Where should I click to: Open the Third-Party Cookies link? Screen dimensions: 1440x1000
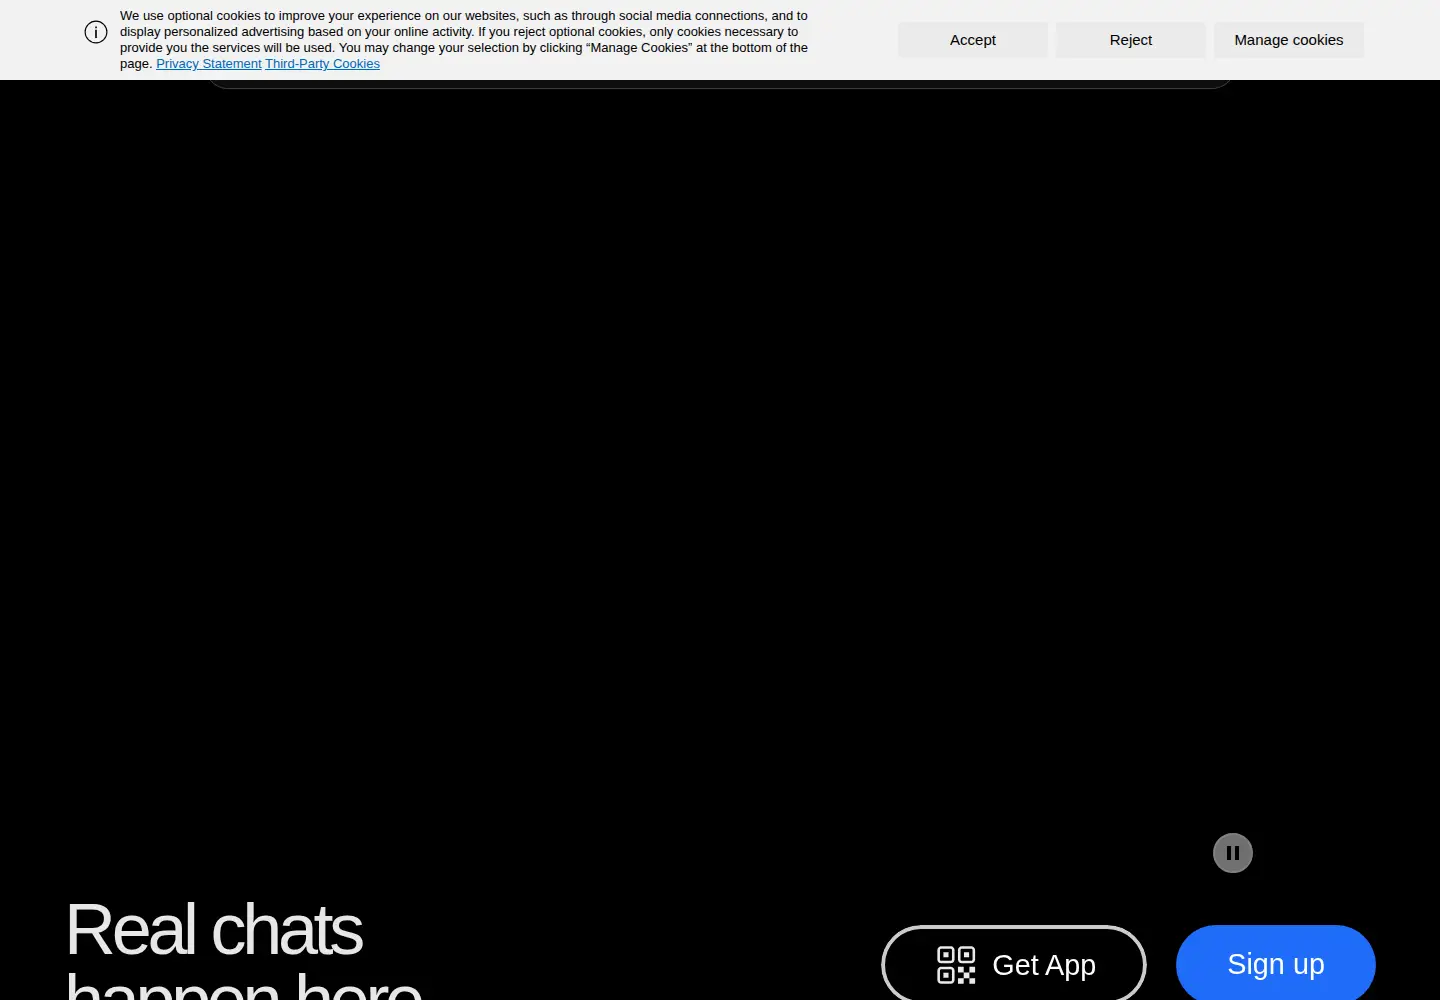(x=322, y=64)
